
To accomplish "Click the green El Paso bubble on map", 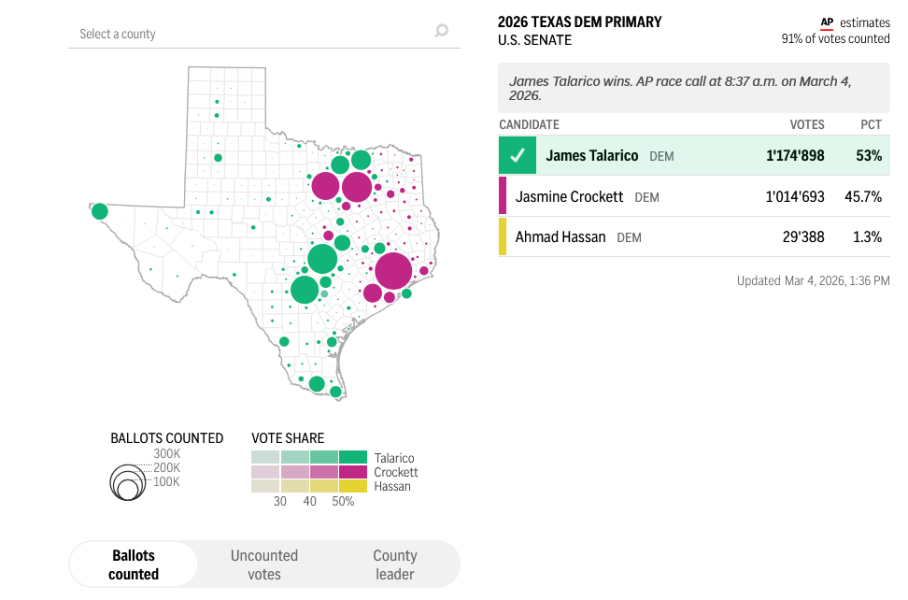I will click(100, 211).
